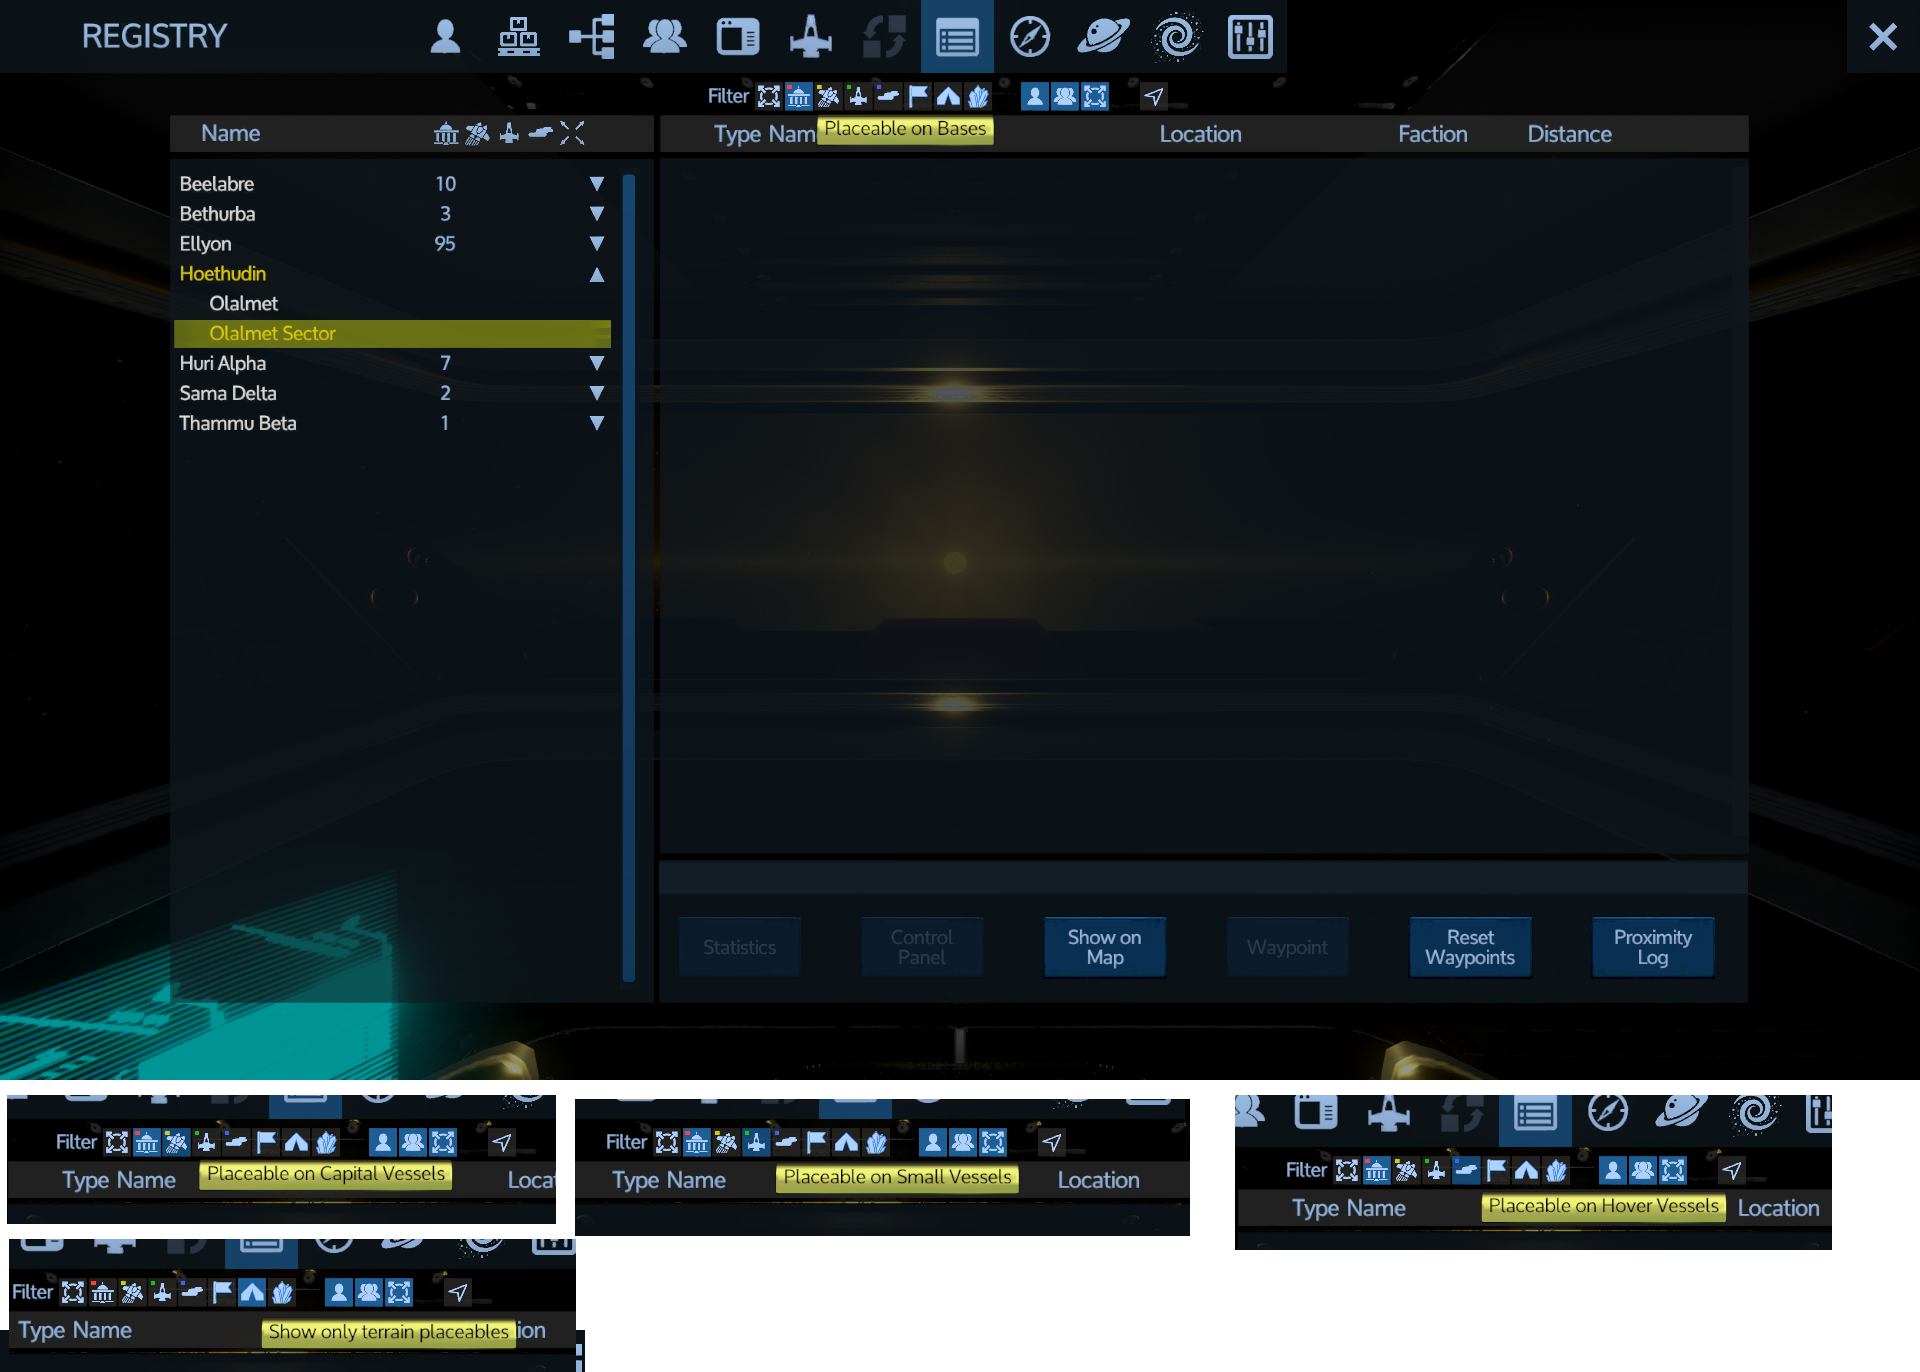
Task: Expand the Ellyon playfield list
Action: pos(597,244)
